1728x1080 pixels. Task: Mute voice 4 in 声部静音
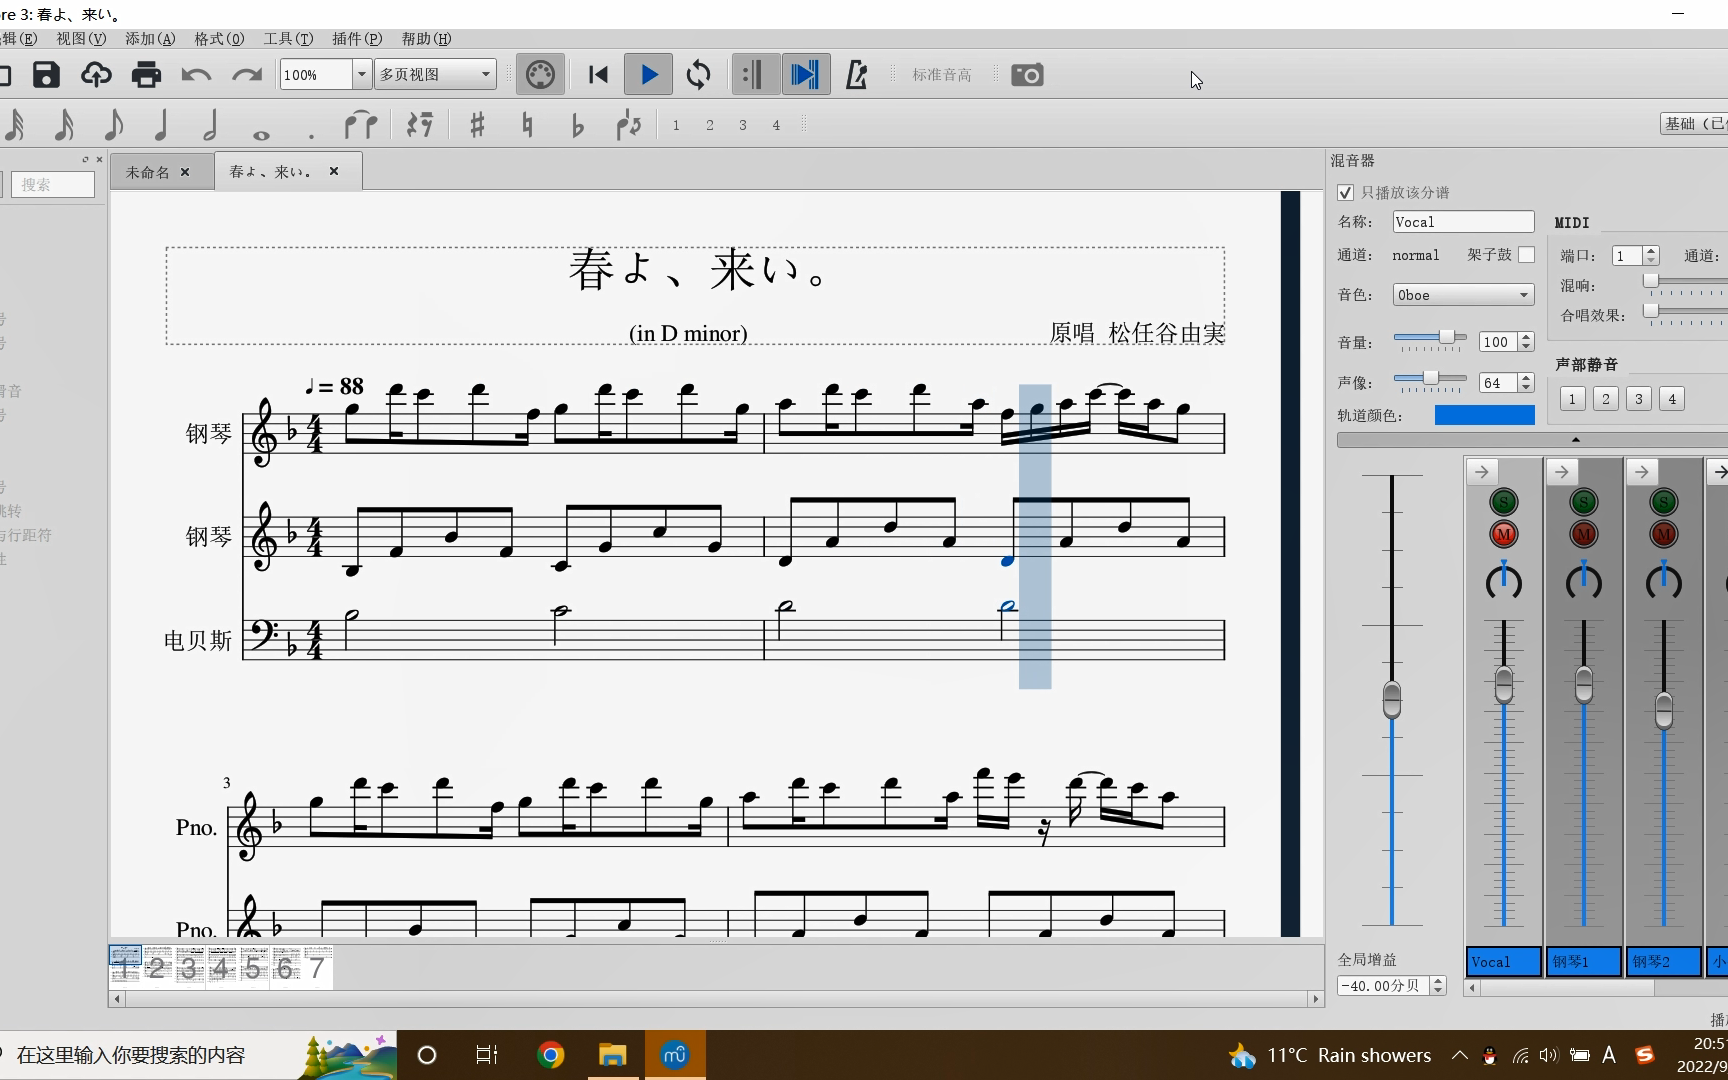[1671, 399]
